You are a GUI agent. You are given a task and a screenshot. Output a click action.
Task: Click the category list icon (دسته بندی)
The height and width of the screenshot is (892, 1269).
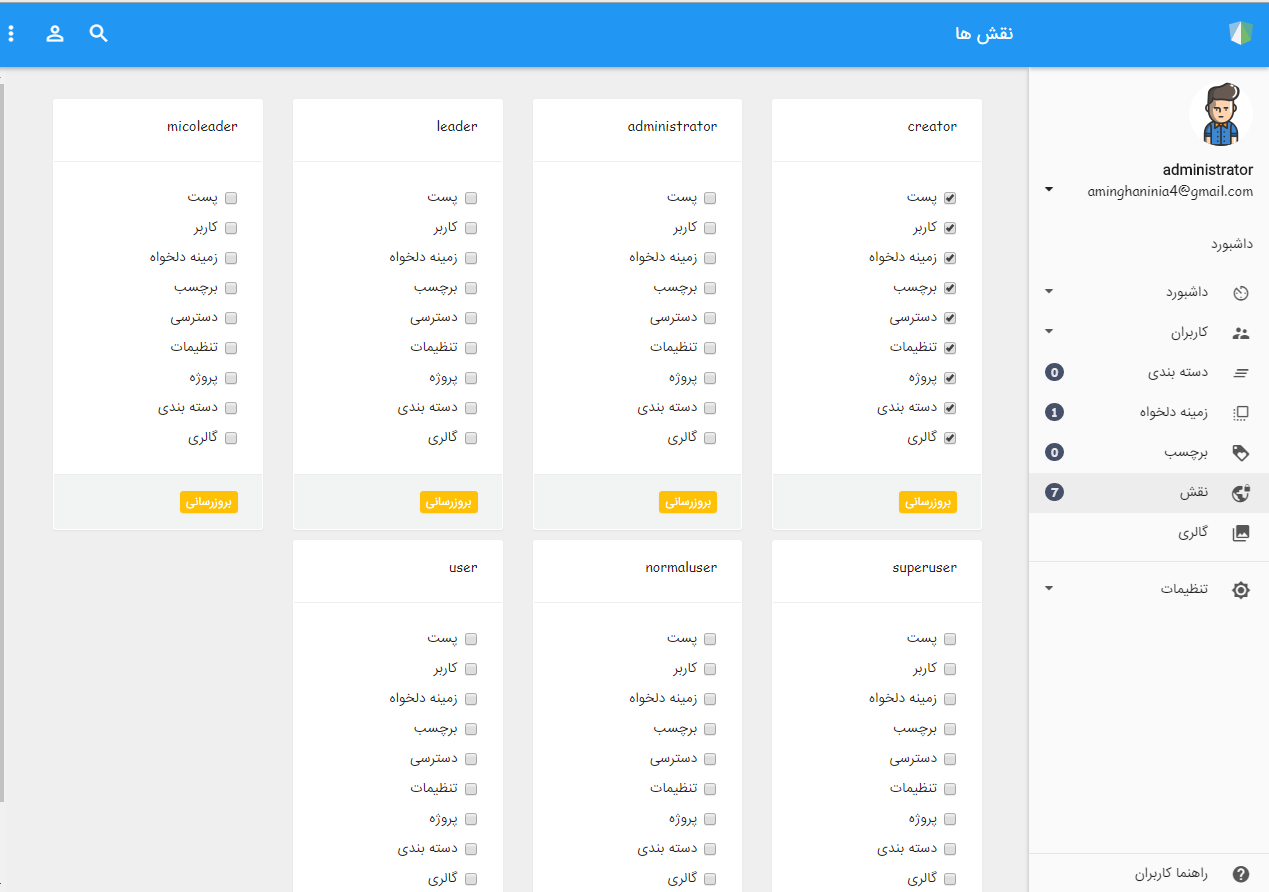[1241, 373]
